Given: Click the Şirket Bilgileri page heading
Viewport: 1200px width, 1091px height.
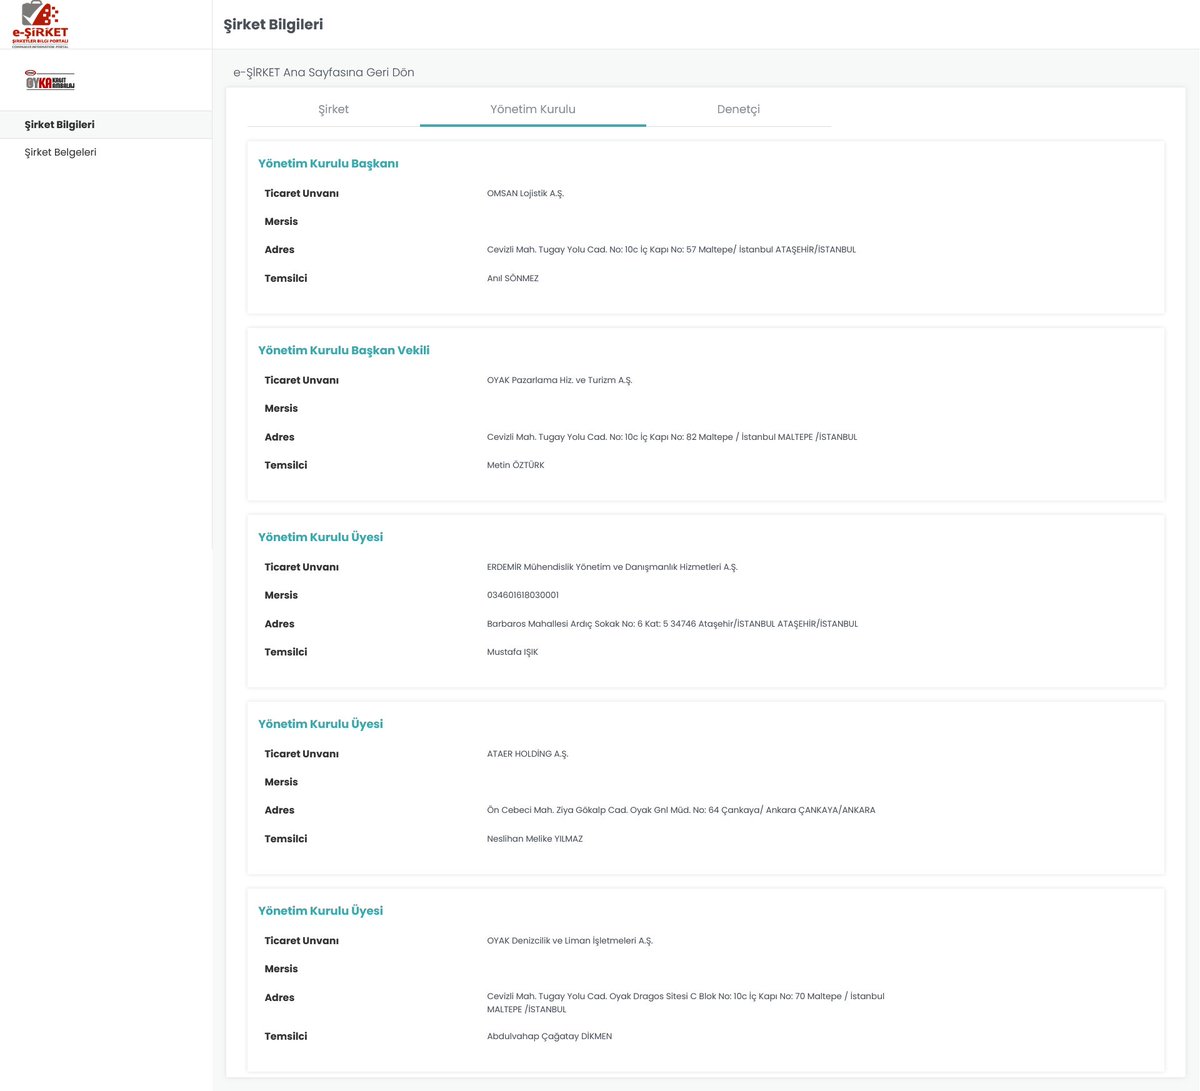Looking at the screenshot, I should click(273, 24).
